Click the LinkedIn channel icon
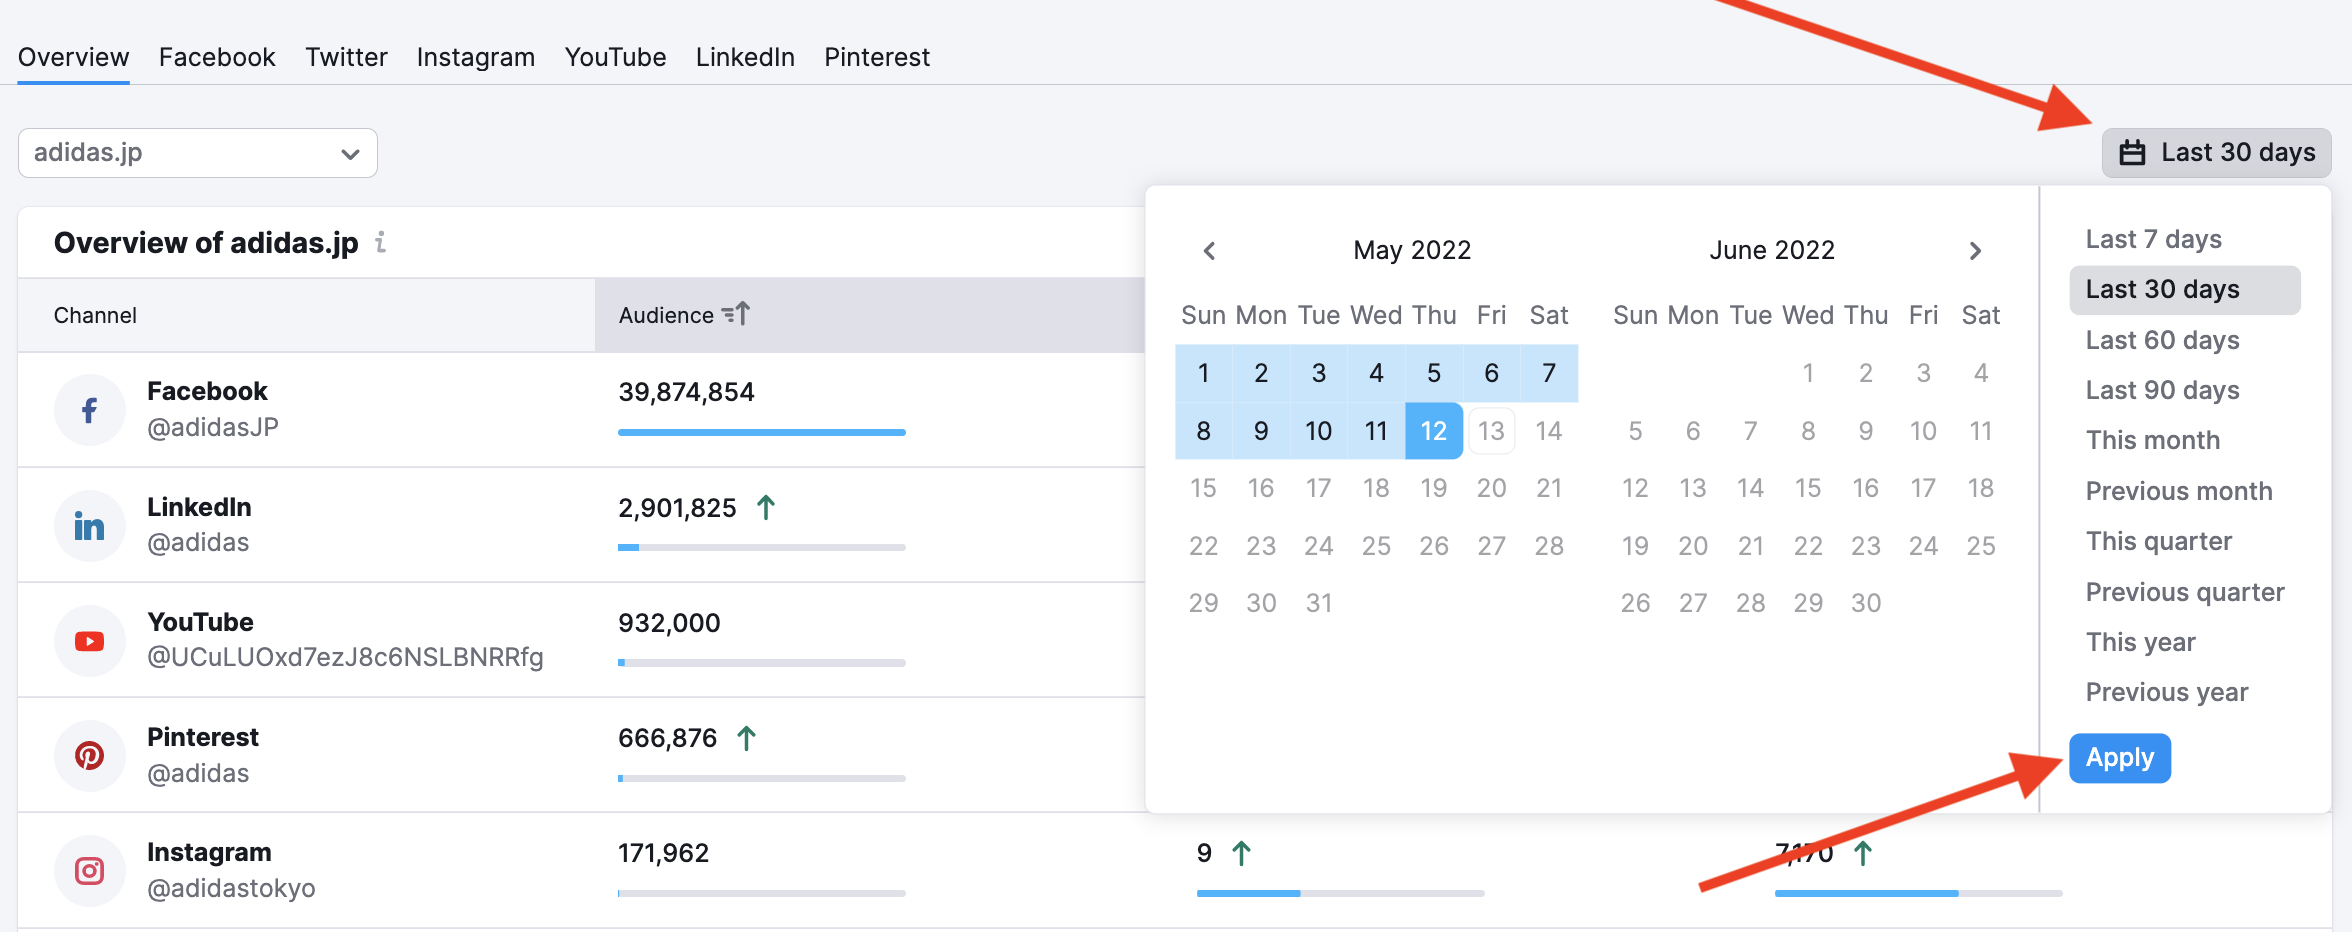The image size is (2352, 932). click(89, 526)
